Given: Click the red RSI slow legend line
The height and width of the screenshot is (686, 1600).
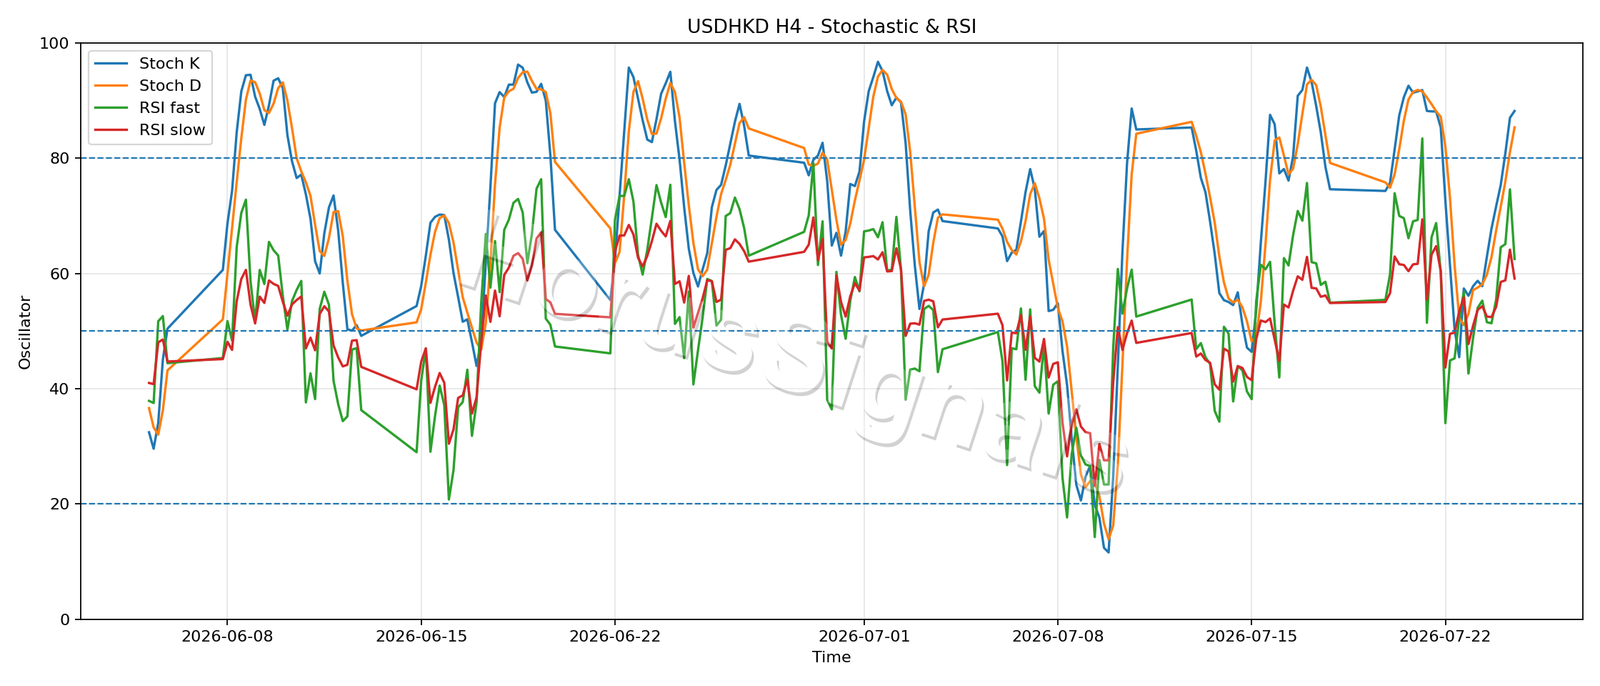Looking at the screenshot, I should pos(111,130).
